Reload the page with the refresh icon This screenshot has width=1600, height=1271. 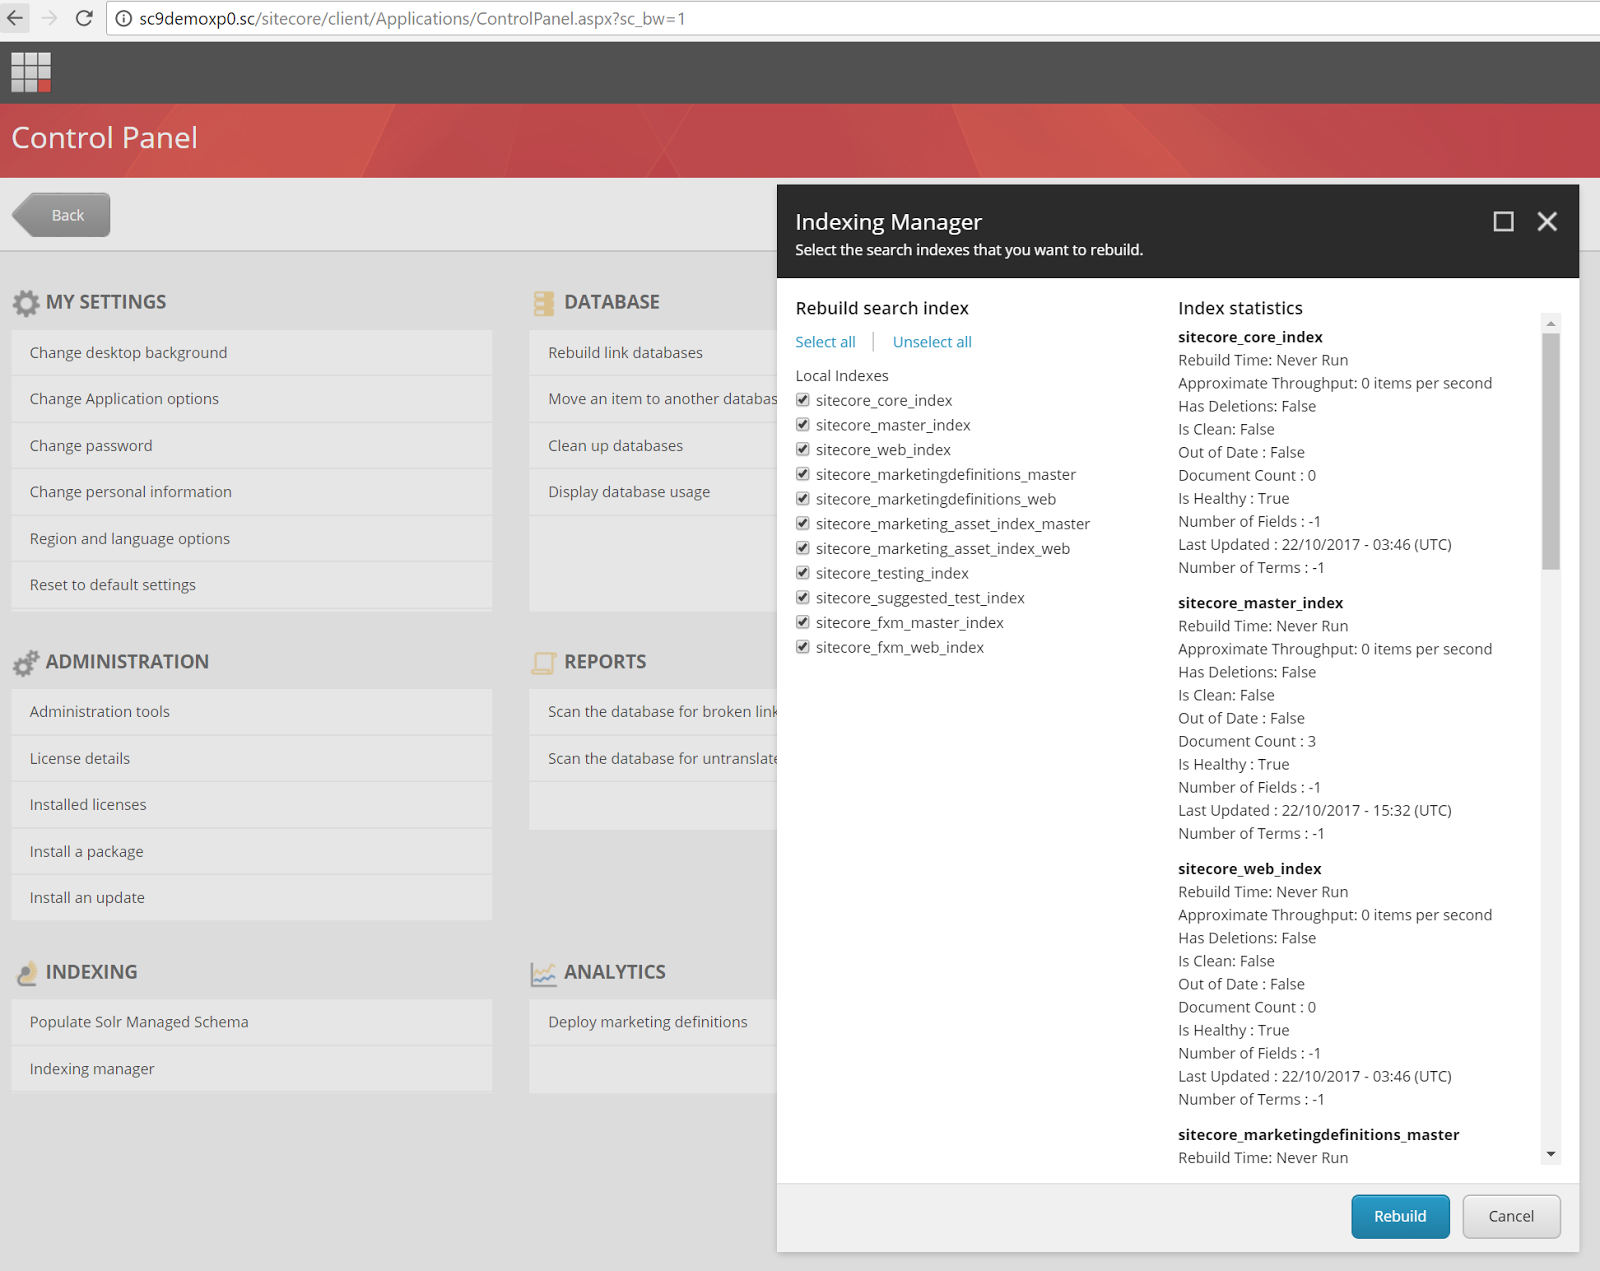[84, 18]
